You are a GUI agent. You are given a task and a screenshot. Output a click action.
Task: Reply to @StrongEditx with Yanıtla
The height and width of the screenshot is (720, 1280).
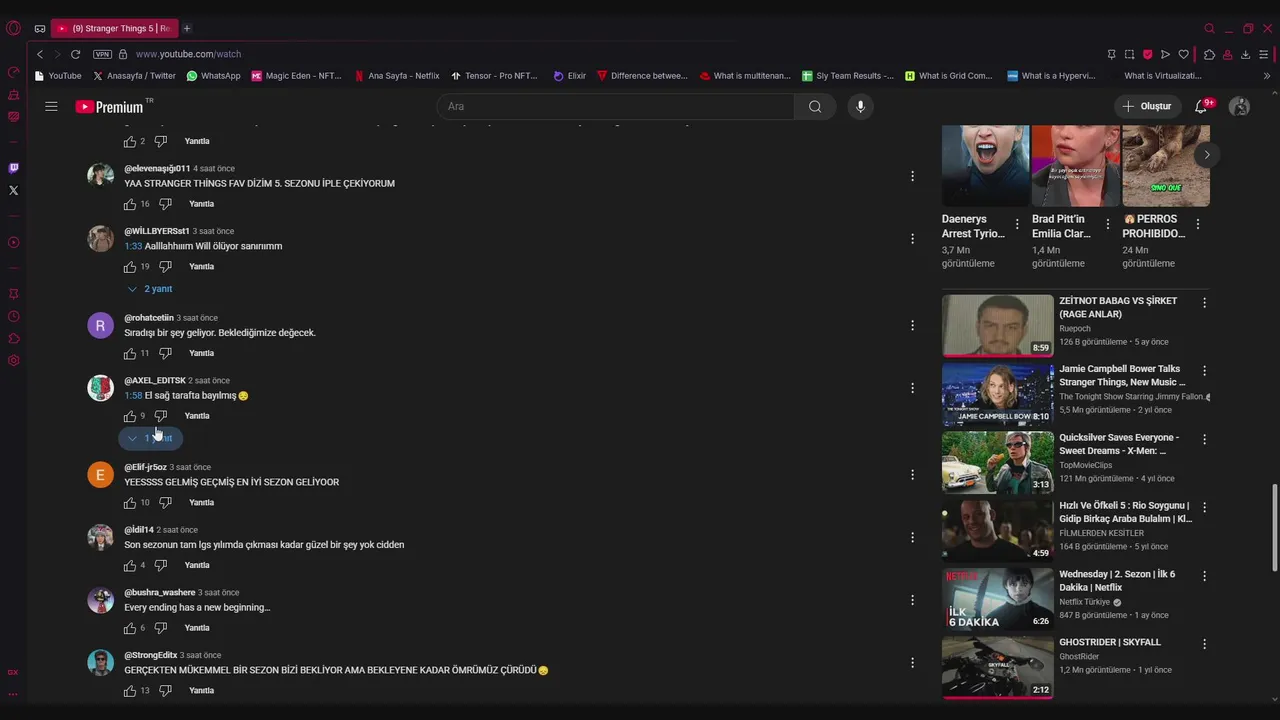(202, 691)
